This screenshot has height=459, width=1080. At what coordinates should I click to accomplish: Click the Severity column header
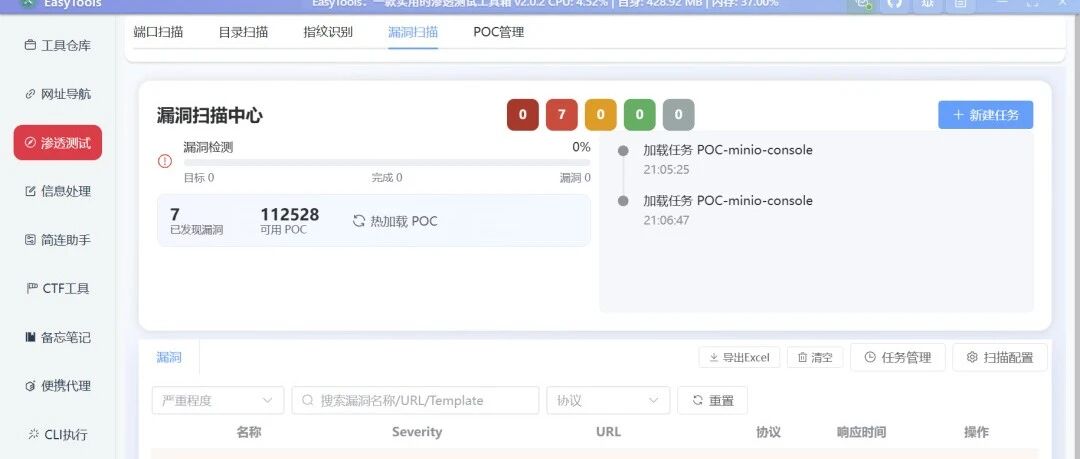click(417, 432)
